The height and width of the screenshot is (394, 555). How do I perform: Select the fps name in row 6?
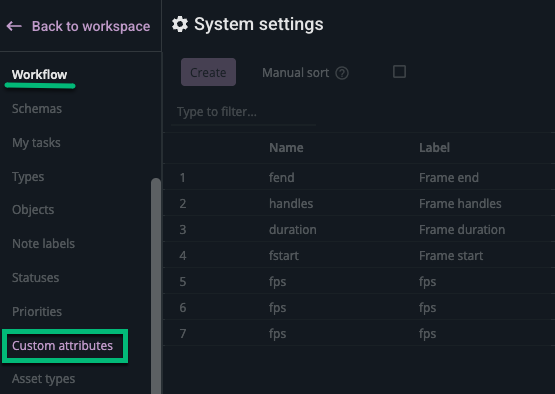[x=277, y=308]
